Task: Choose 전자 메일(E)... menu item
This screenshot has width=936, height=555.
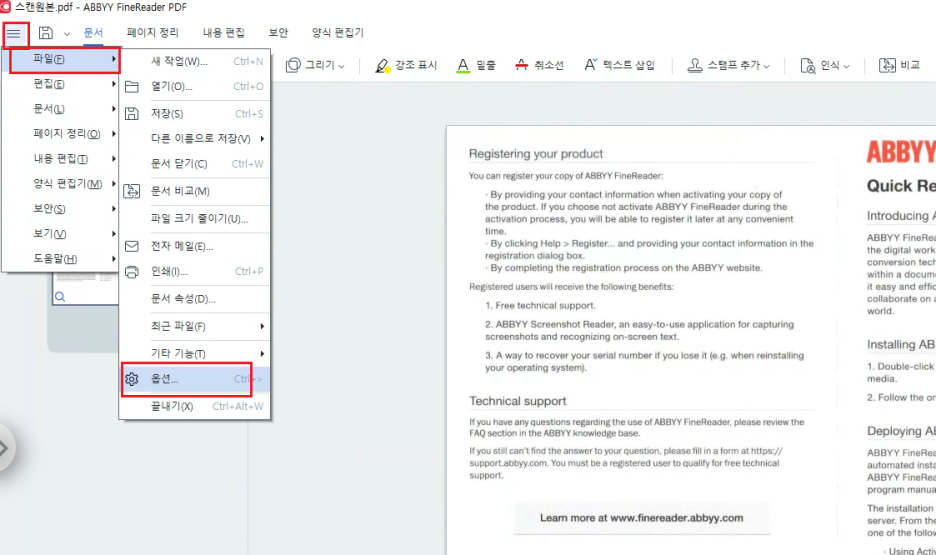Action: click(x=195, y=246)
